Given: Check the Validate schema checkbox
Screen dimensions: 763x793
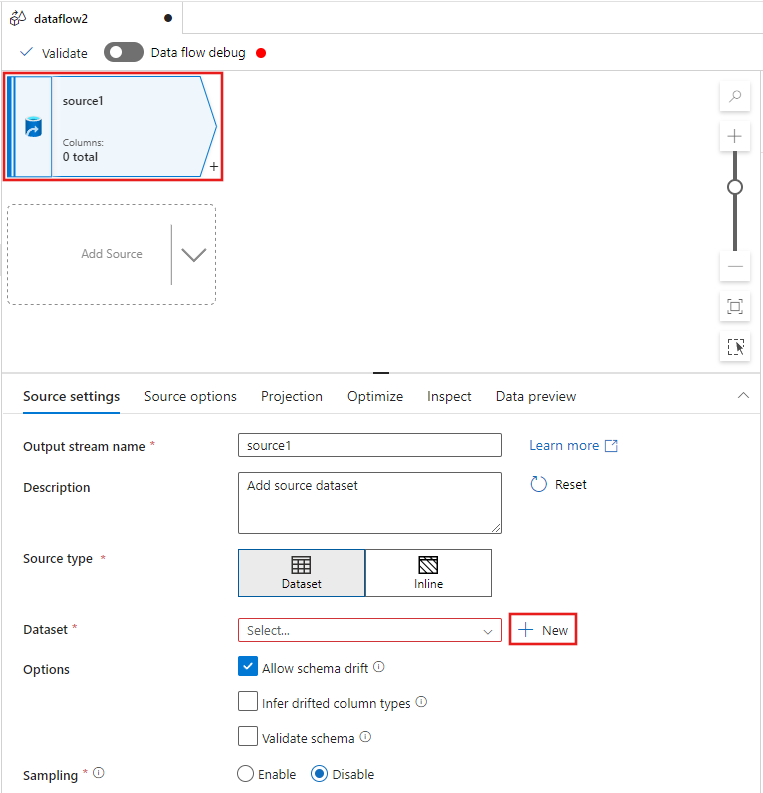Looking at the screenshot, I should coord(248,736).
